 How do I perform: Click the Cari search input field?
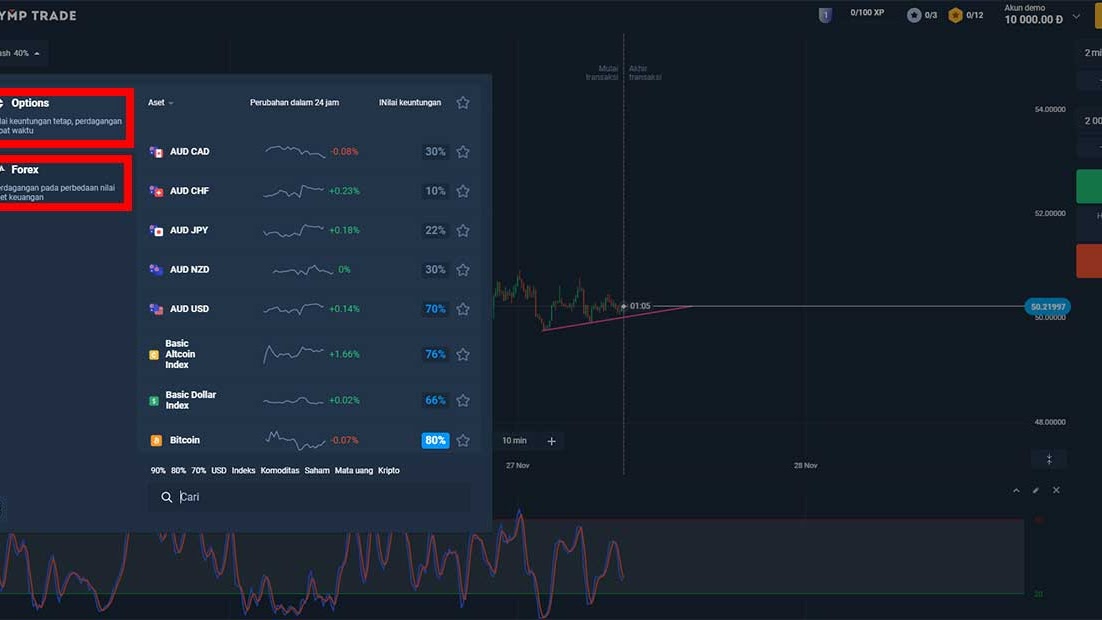pos(309,497)
